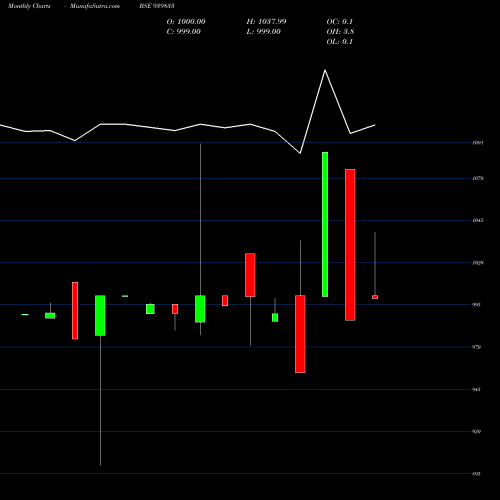Click the low value 'L: 999.00'
Image resolution: width=500 pixels, height=500 pixels.
(264, 32)
